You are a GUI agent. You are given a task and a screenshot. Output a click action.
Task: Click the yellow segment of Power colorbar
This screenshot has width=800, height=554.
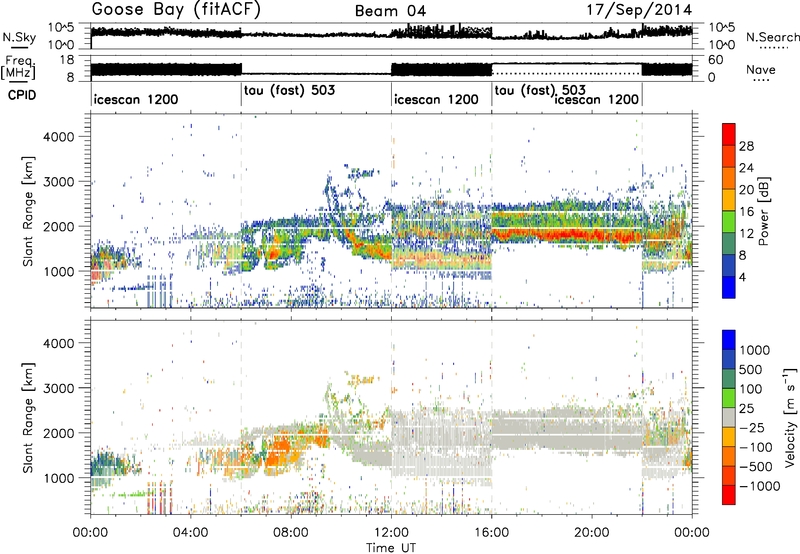click(729, 199)
